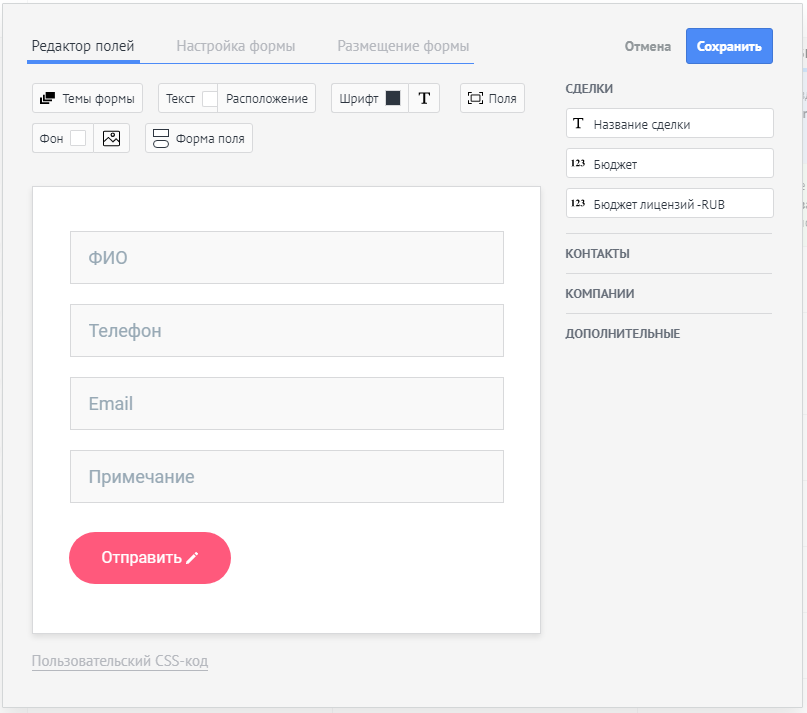This screenshot has height=713, width=807.
Task: Click the Сохранить button
Action: point(729,46)
